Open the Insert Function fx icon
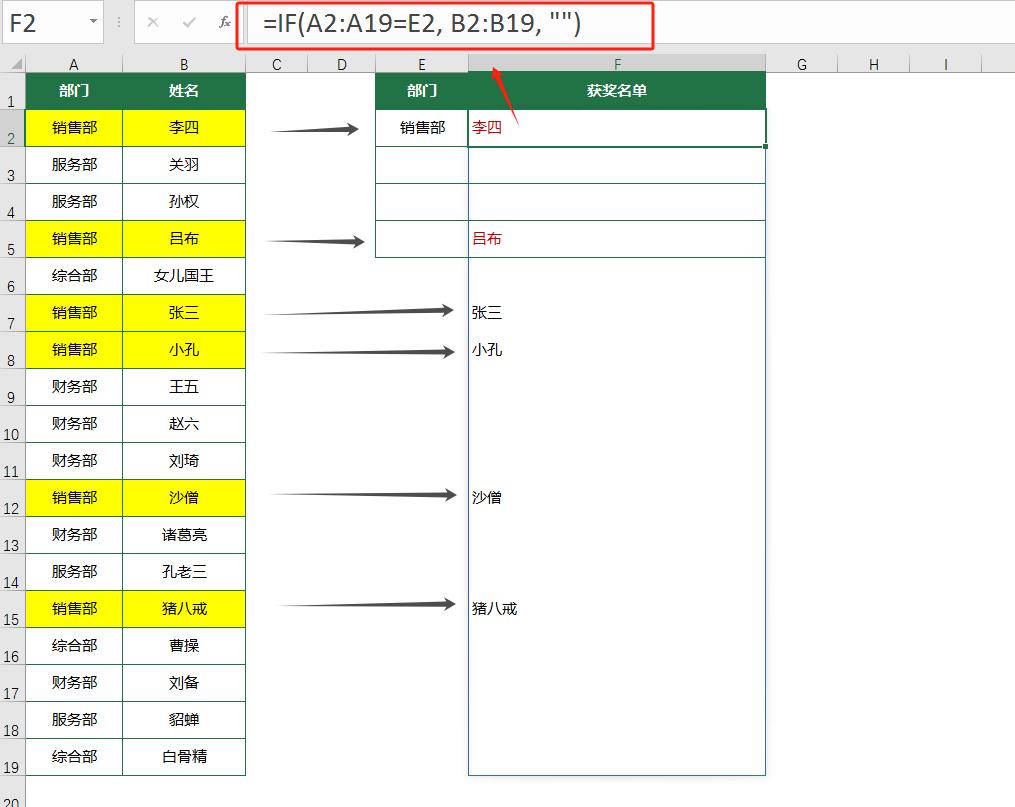1015x807 pixels. click(225, 23)
